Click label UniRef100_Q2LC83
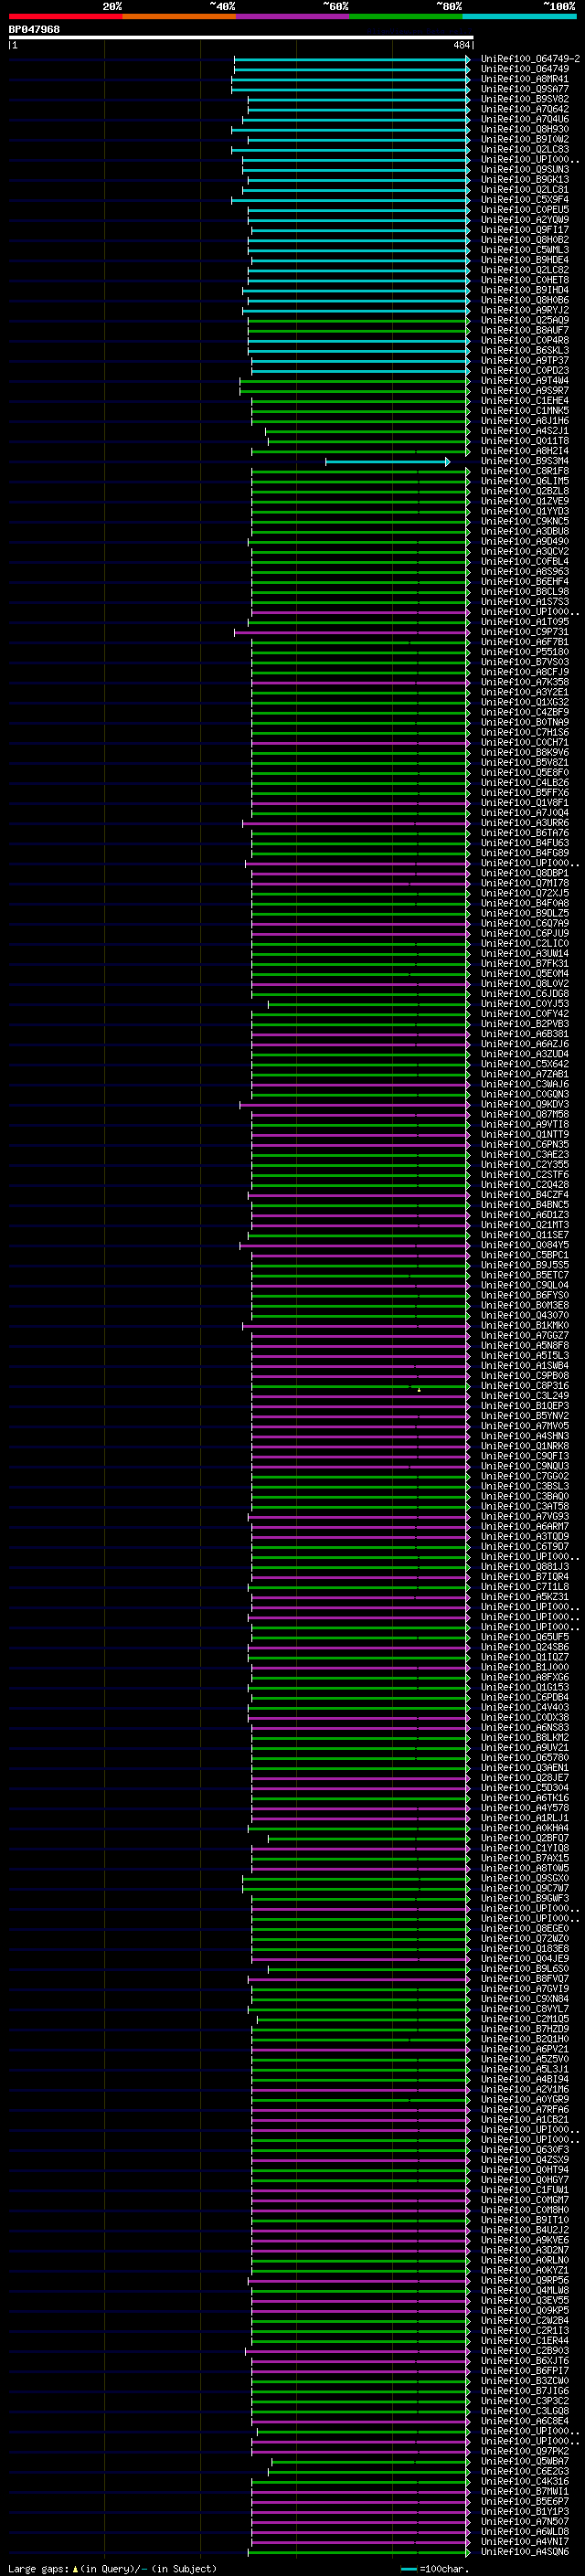 click(x=525, y=149)
